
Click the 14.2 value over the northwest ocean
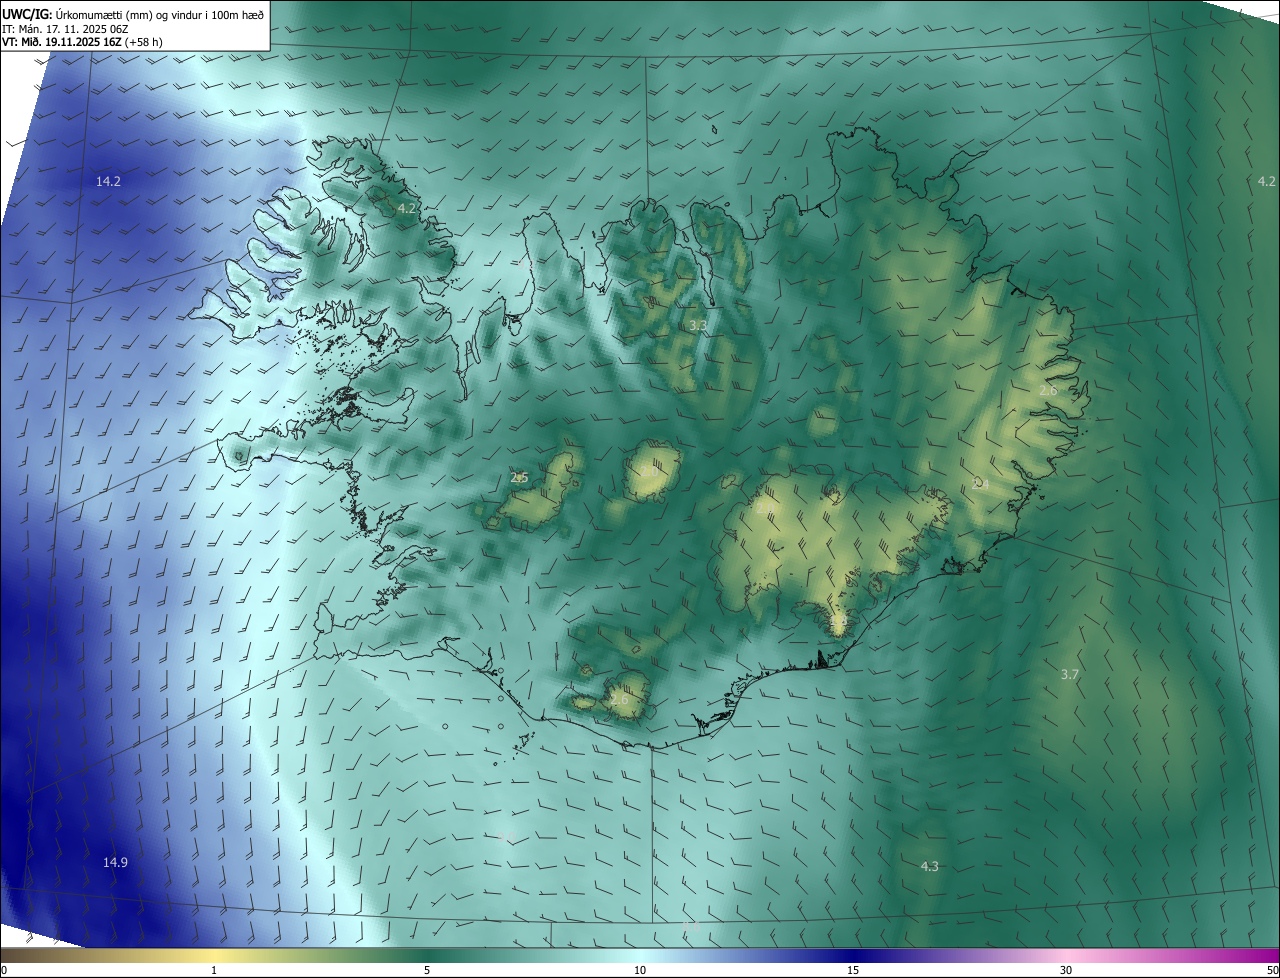[108, 182]
